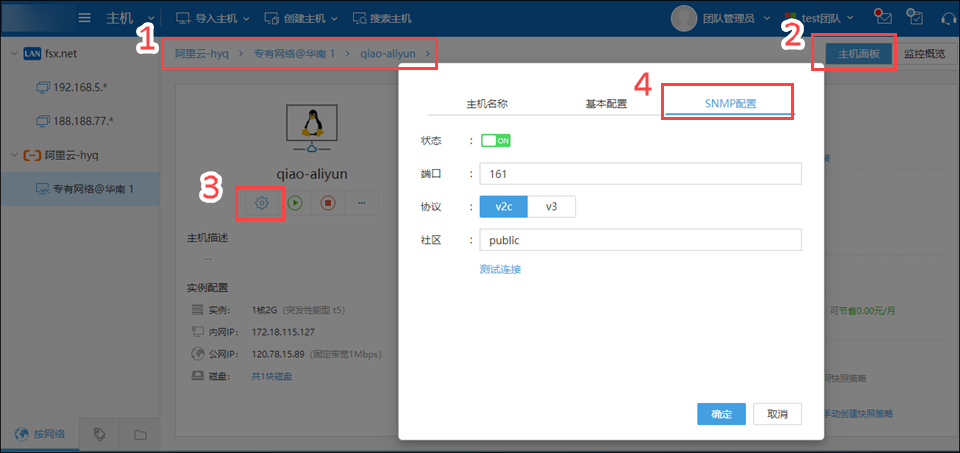Image resolution: width=960 pixels, height=453 pixels.
Task: Switch to the 基本配置 tab
Action: click(606, 103)
